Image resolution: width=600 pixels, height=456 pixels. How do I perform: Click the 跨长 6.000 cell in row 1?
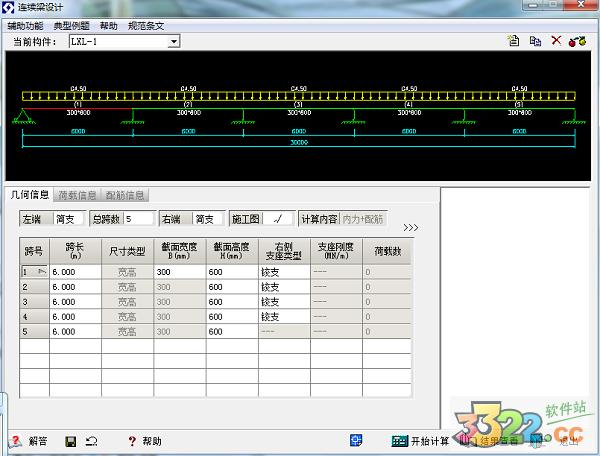click(x=75, y=272)
